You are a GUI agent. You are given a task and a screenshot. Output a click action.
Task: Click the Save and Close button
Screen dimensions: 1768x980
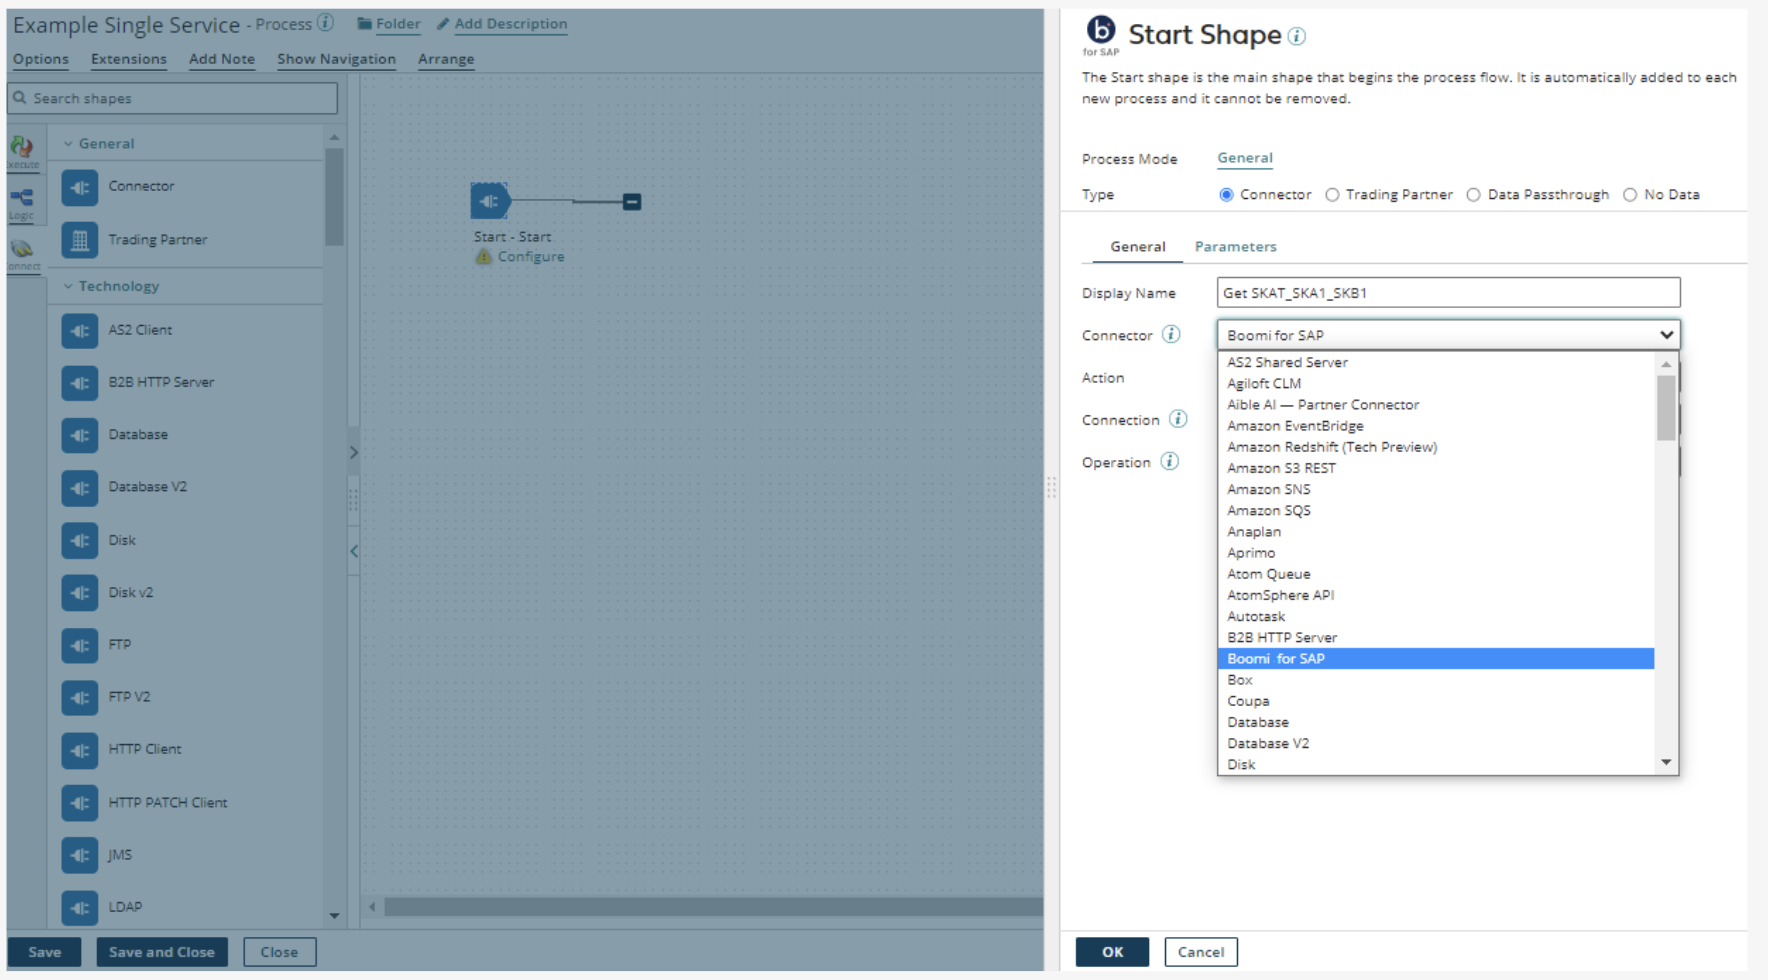(161, 952)
